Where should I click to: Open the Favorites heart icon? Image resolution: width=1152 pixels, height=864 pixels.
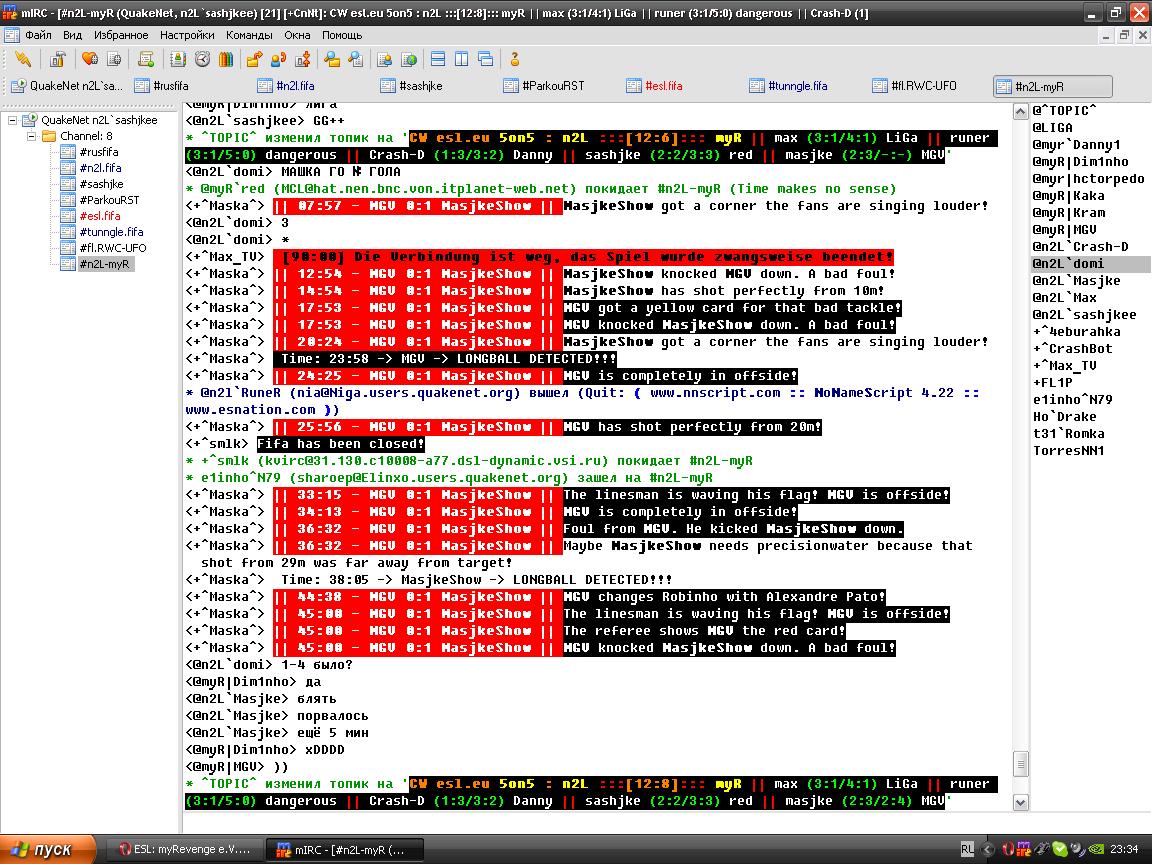point(90,59)
